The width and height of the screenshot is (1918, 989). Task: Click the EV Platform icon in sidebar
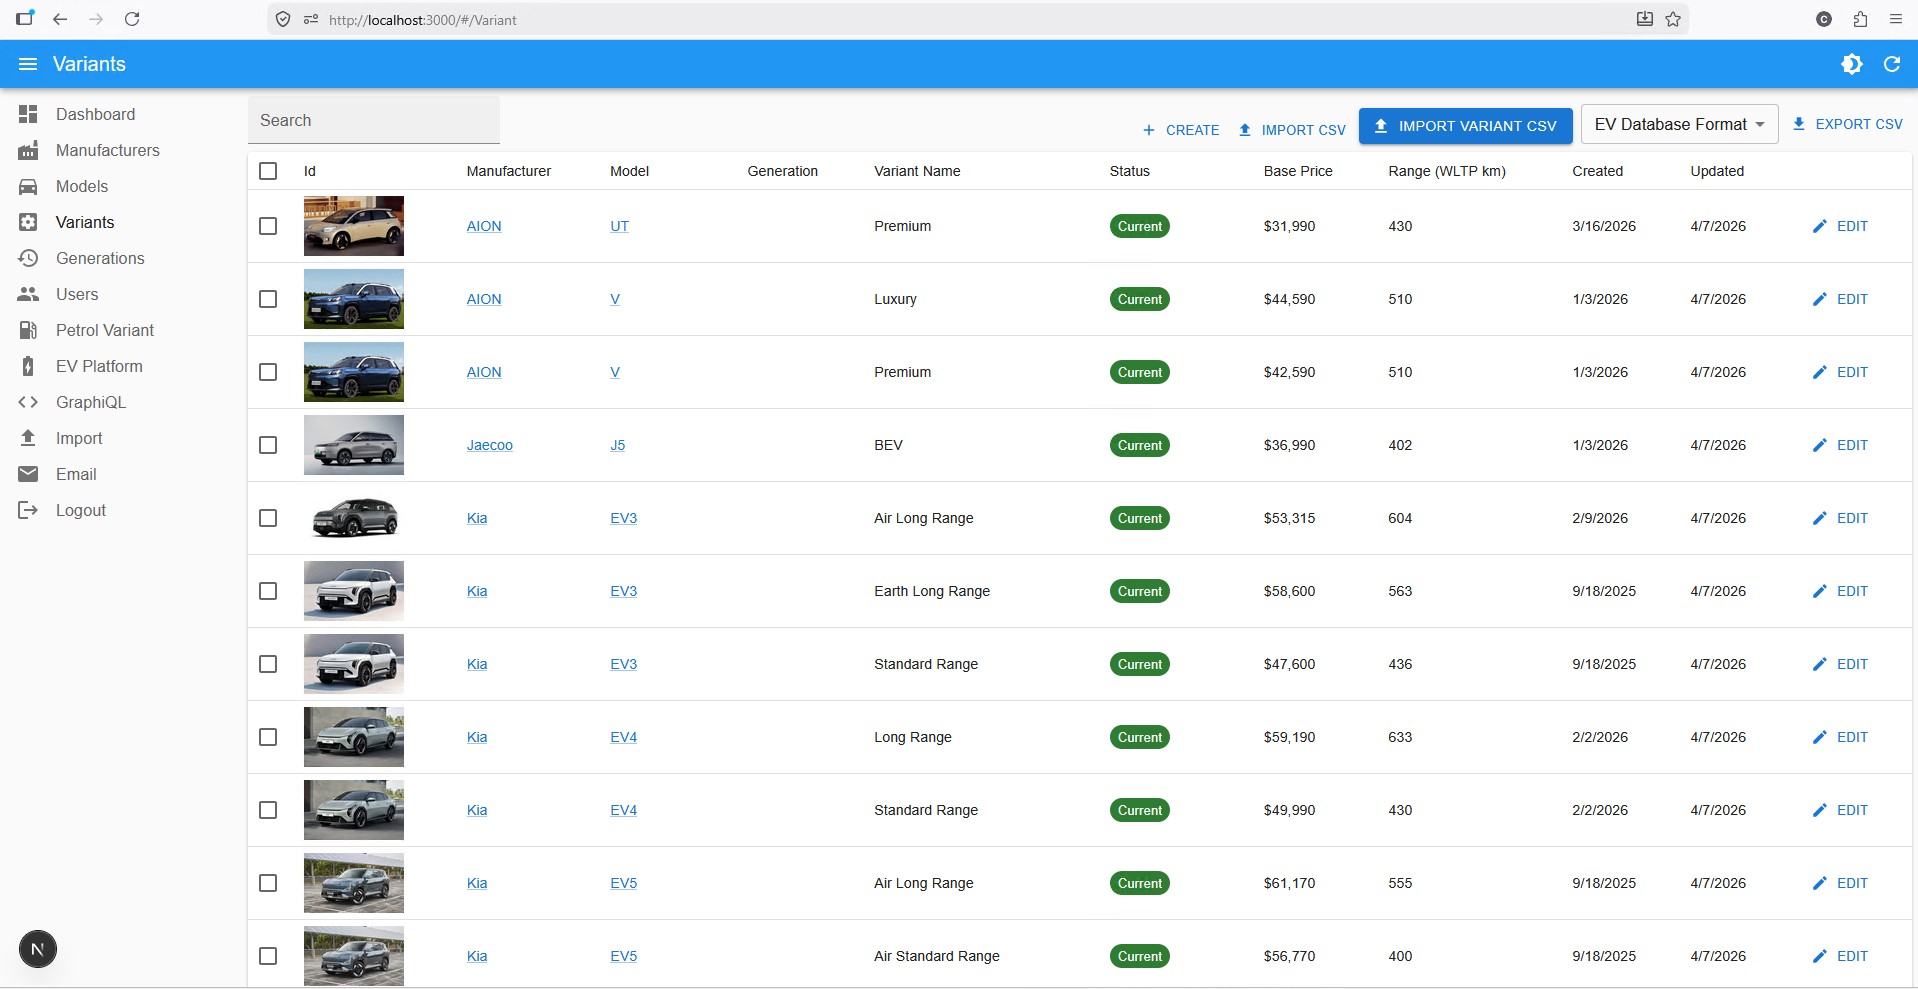(28, 366)
